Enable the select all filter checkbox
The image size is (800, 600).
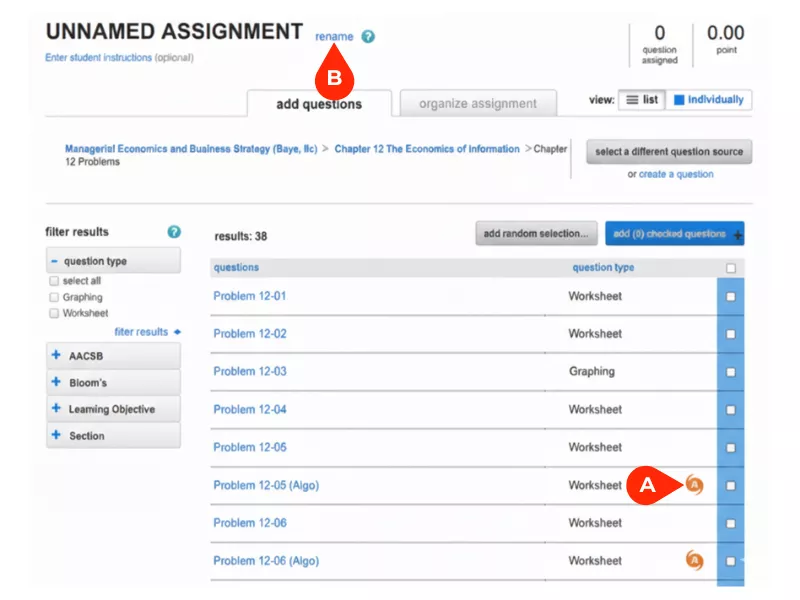(x=55, y=281)
